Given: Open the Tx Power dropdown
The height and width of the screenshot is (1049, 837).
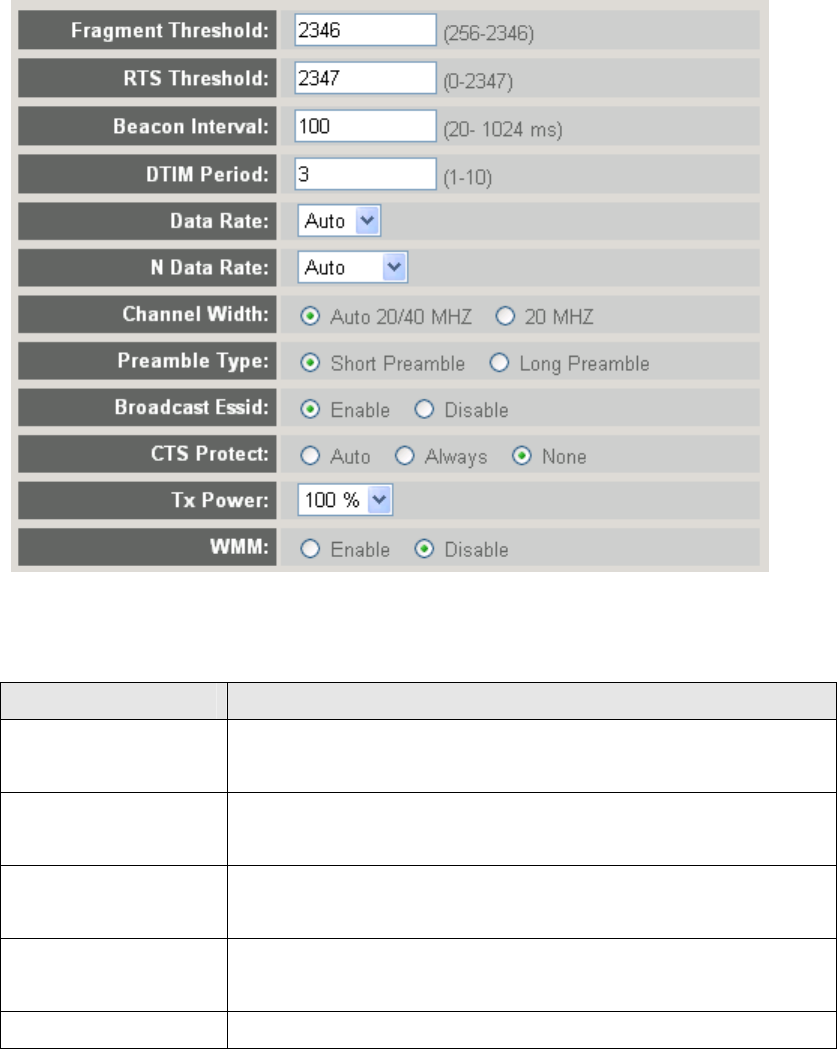Looking at the screenshot, I should (346, 502).
